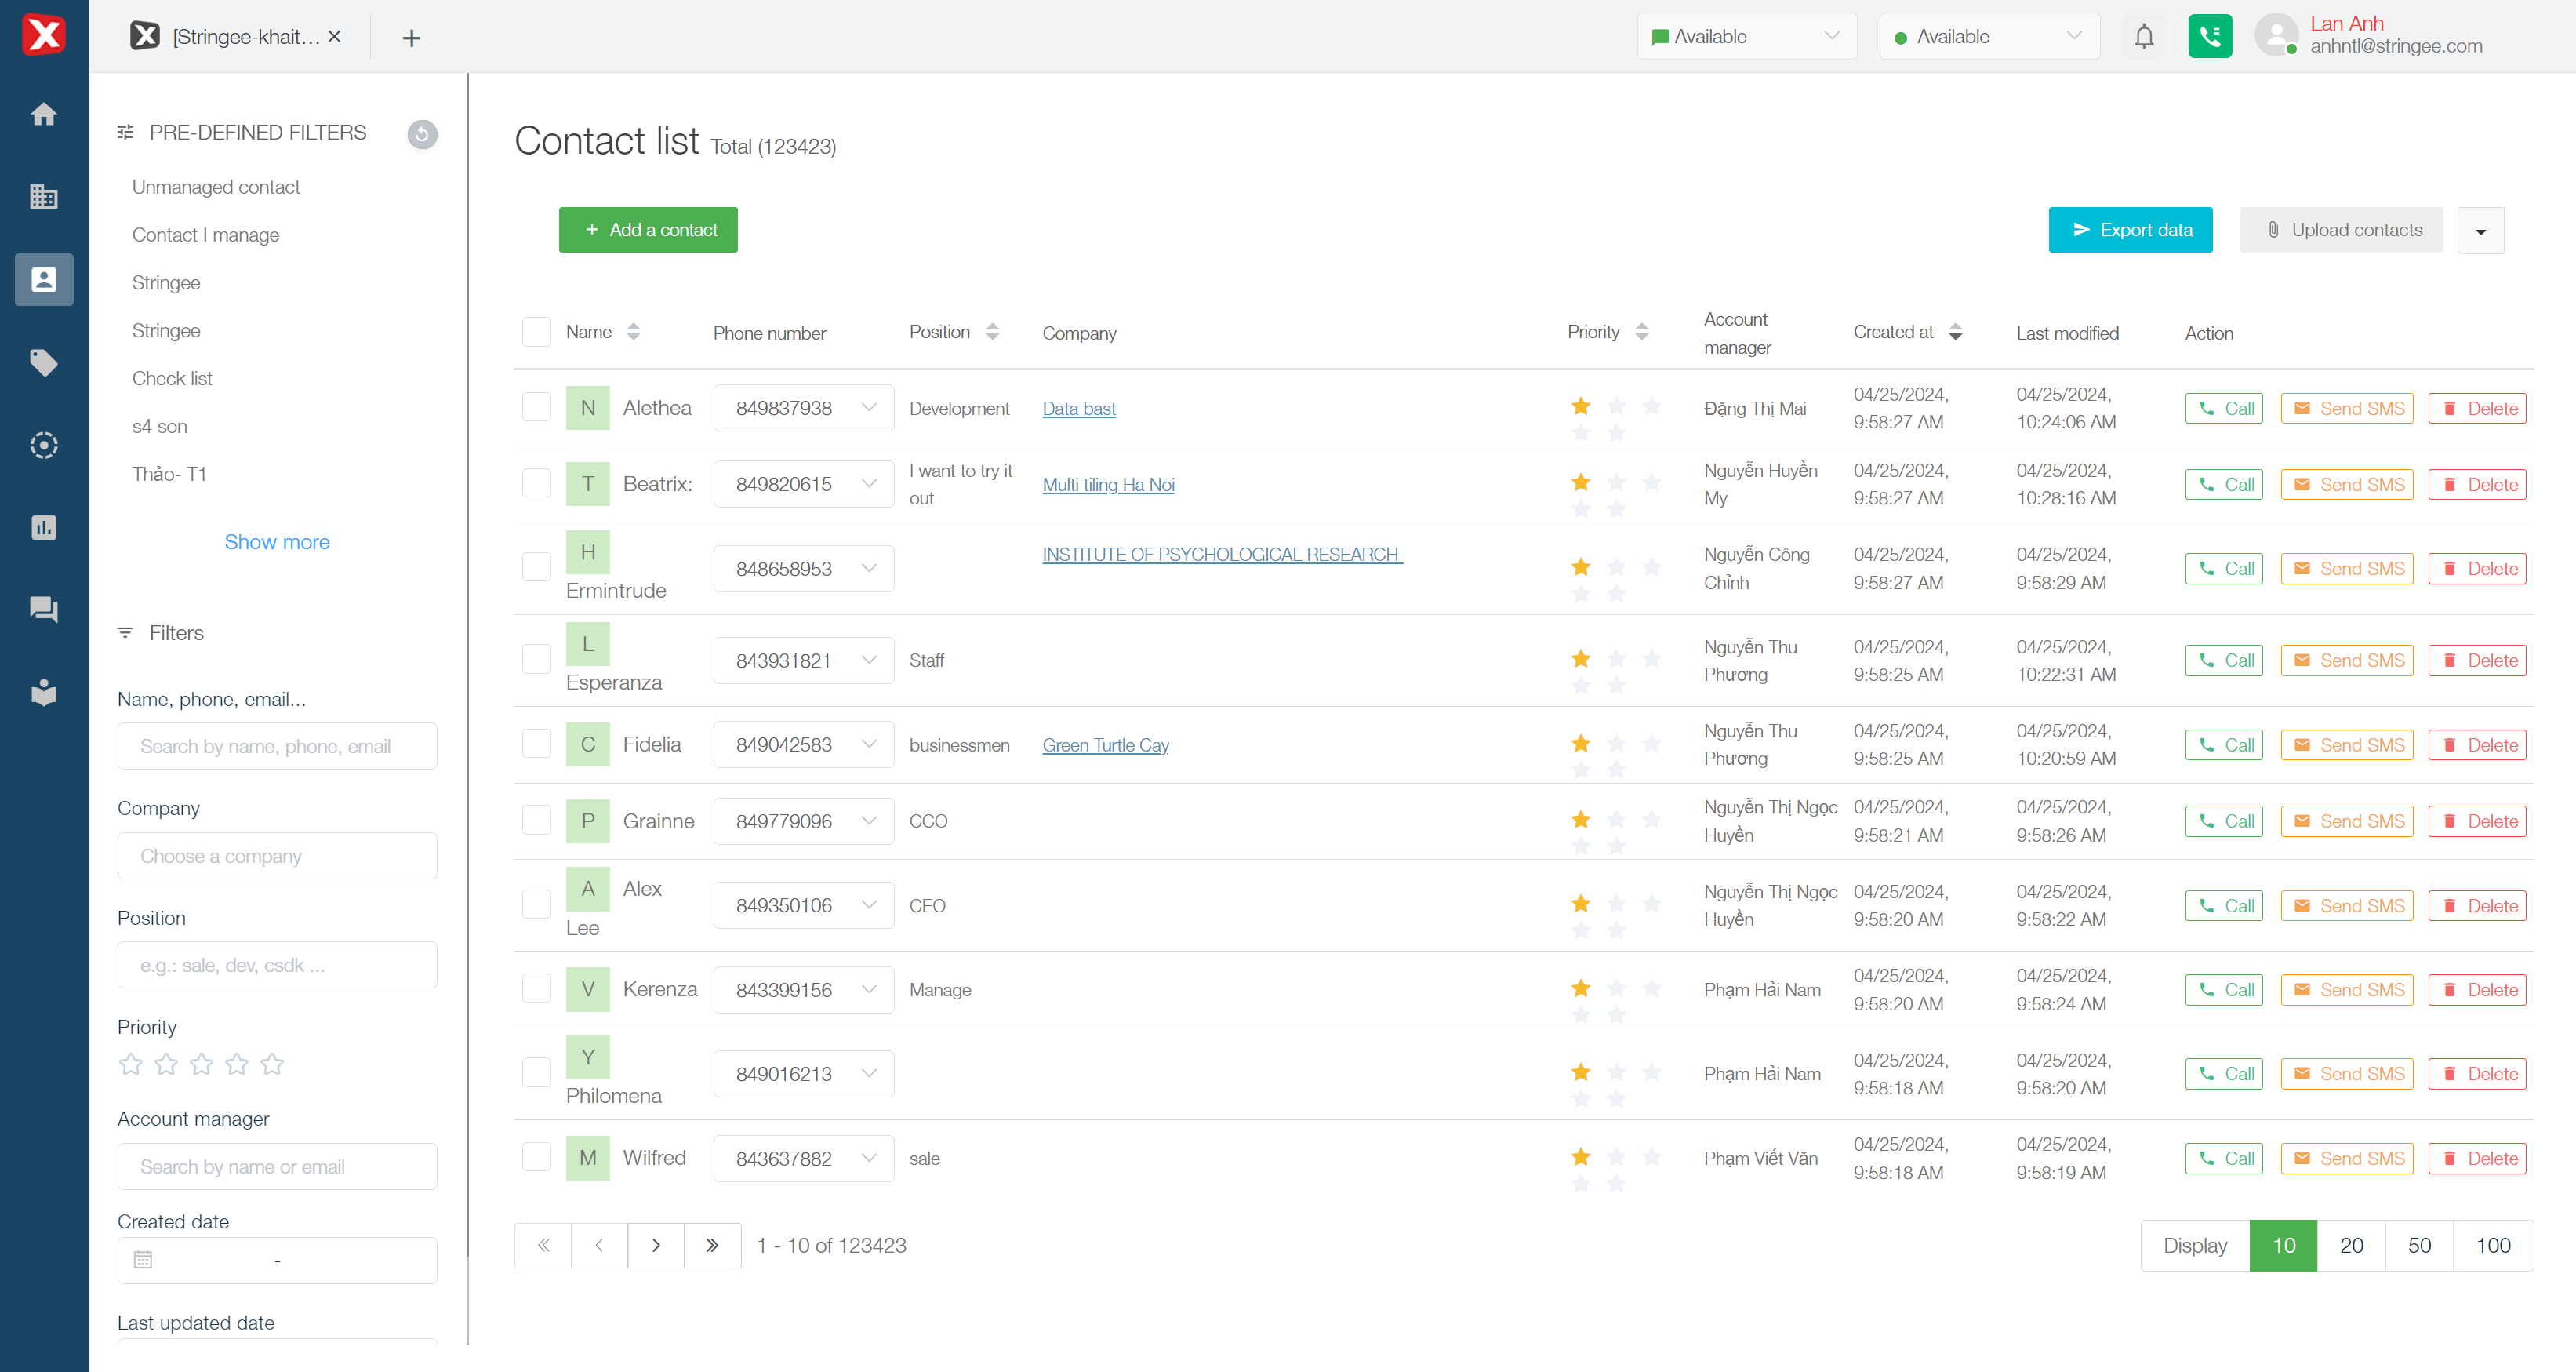Tick the checkbox for the Alethea row
Viewport: 2576px width, 1372px height.
[x=537, y=407]
